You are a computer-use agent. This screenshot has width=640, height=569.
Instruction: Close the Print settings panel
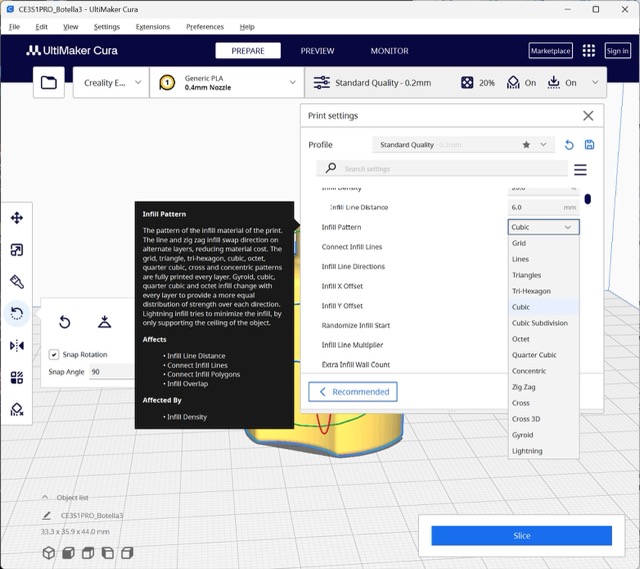588,116
